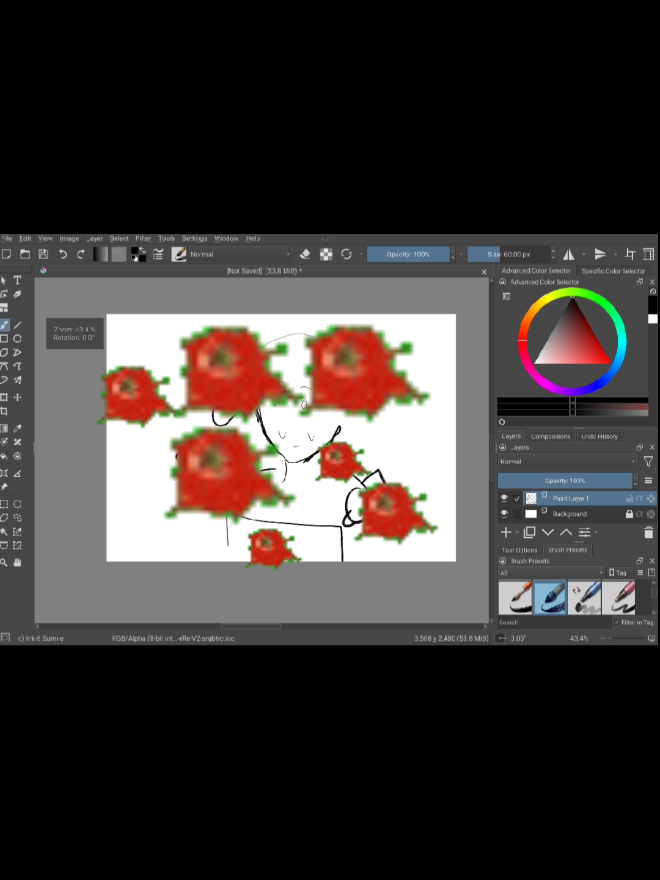
Task: Click the horizontal mirror tool icon
Action: pyautogui.click(x=569, y=254)
